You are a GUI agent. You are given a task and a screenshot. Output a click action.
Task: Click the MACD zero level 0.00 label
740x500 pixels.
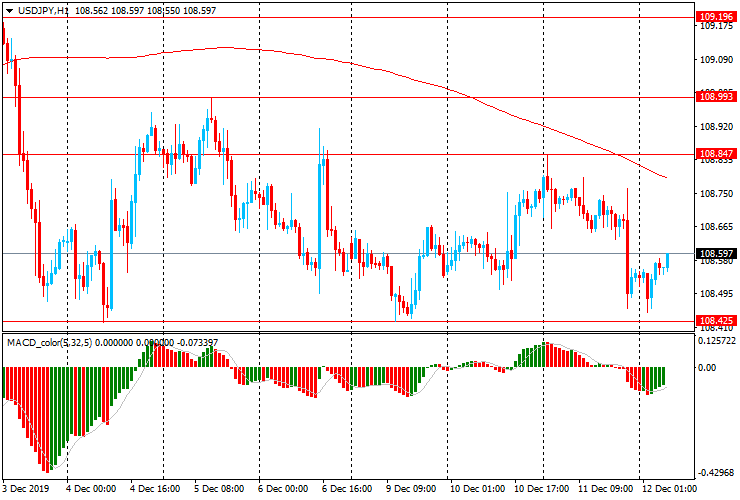click(708, 368)
